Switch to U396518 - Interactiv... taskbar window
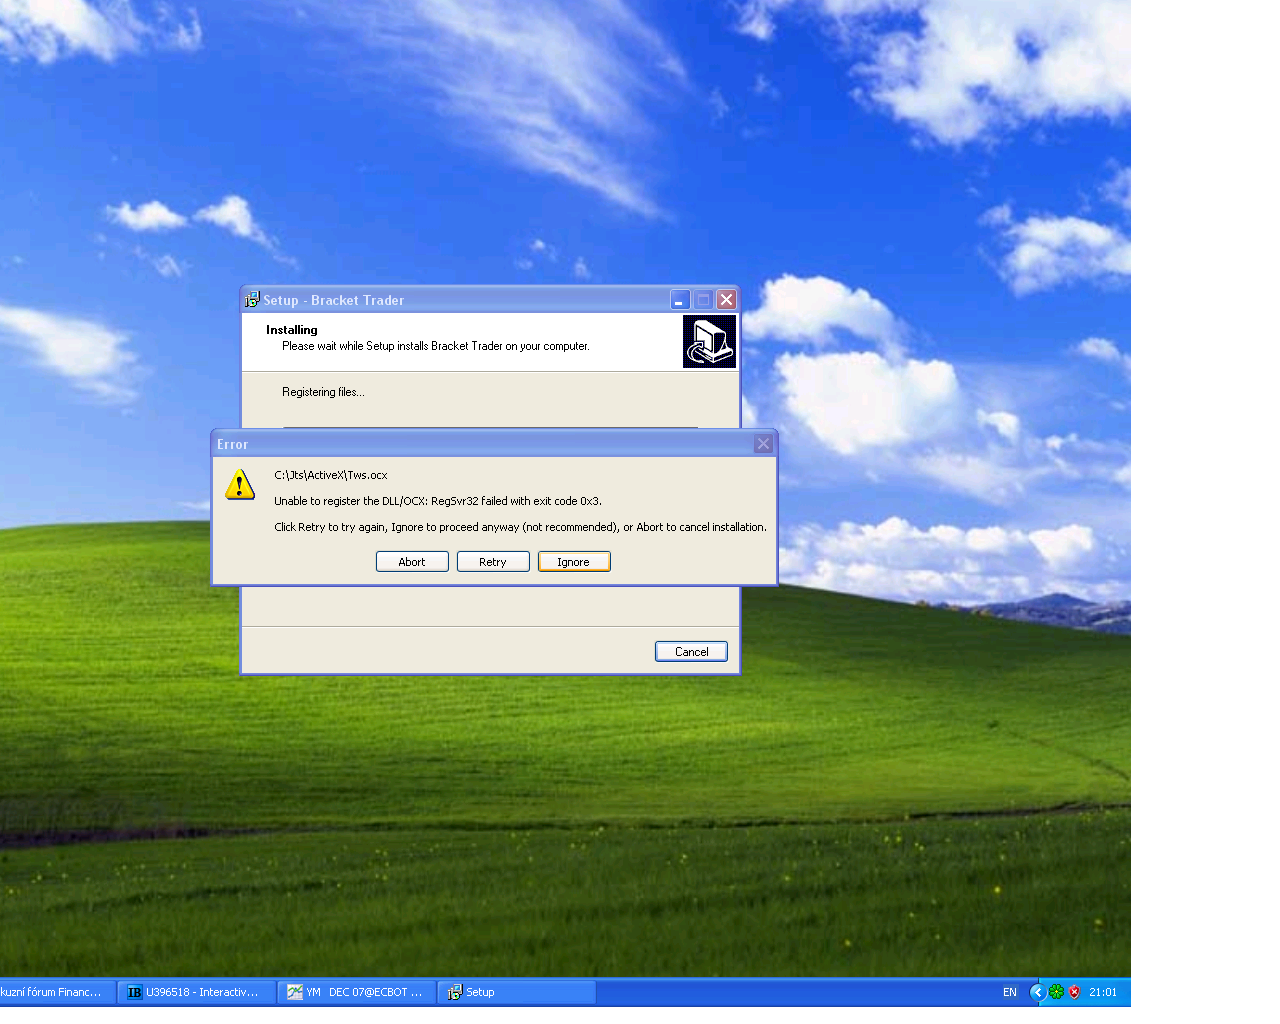The width and height of the screenshot is (1280, 1024). (197, 992)
